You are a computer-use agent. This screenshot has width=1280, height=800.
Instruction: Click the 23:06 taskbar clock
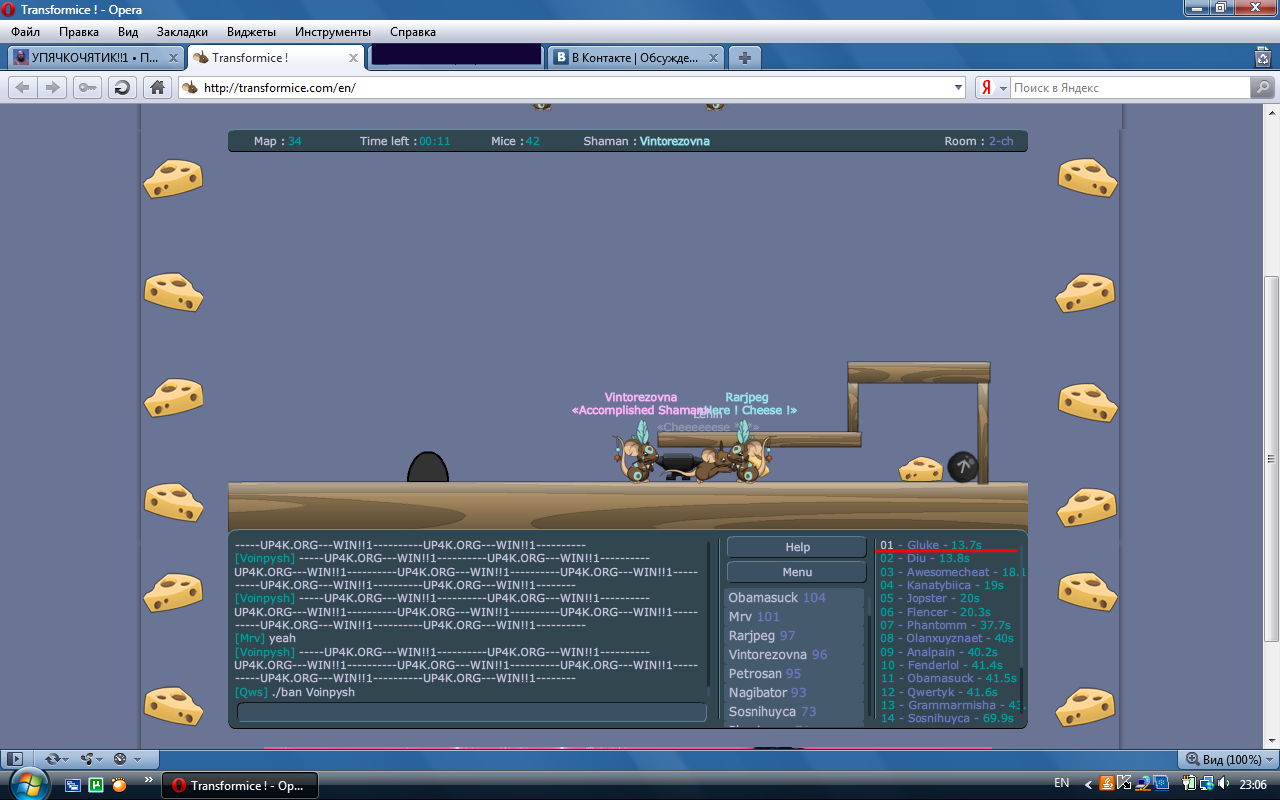coord(1253,784)
